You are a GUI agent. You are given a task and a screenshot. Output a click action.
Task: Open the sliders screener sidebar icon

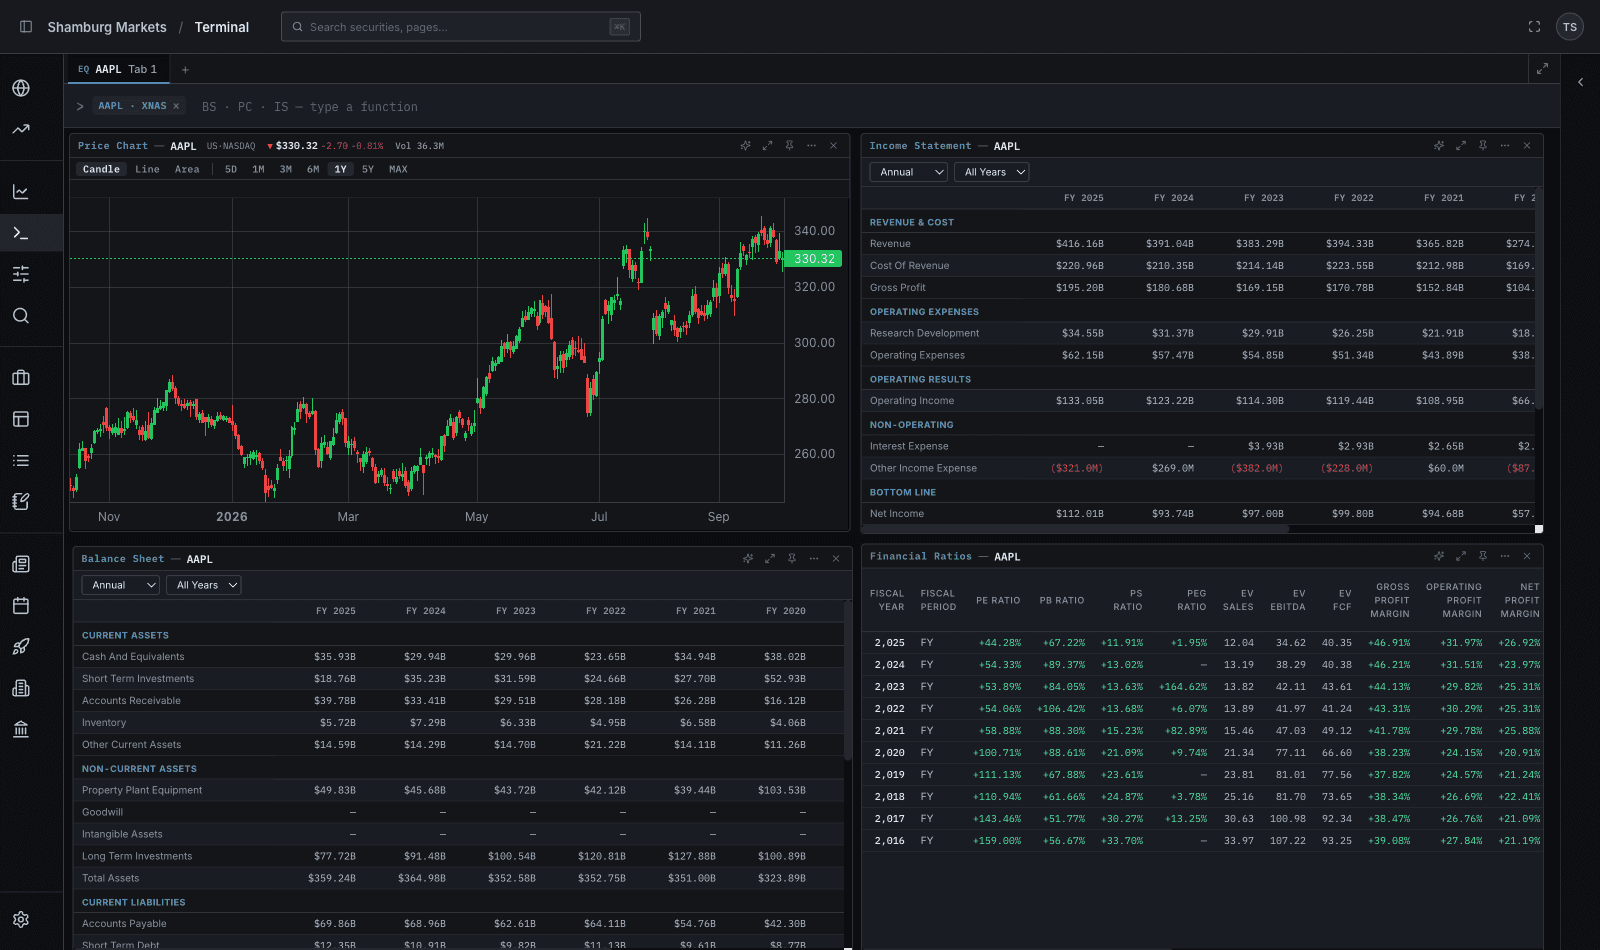pos(21,274)
